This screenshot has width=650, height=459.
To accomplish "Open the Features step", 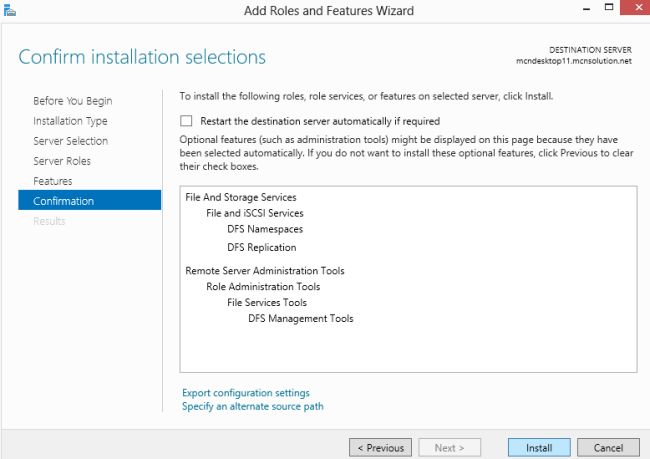I will (53, 181).
